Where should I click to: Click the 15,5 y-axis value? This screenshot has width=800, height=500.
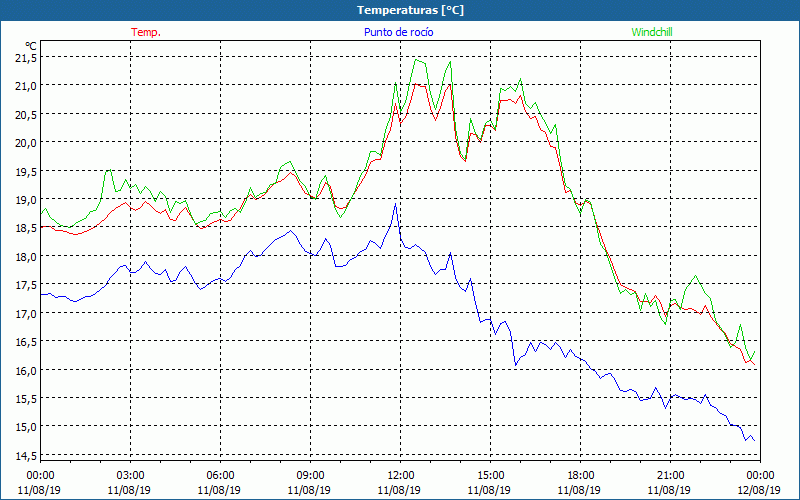click(x=26, y=399)
